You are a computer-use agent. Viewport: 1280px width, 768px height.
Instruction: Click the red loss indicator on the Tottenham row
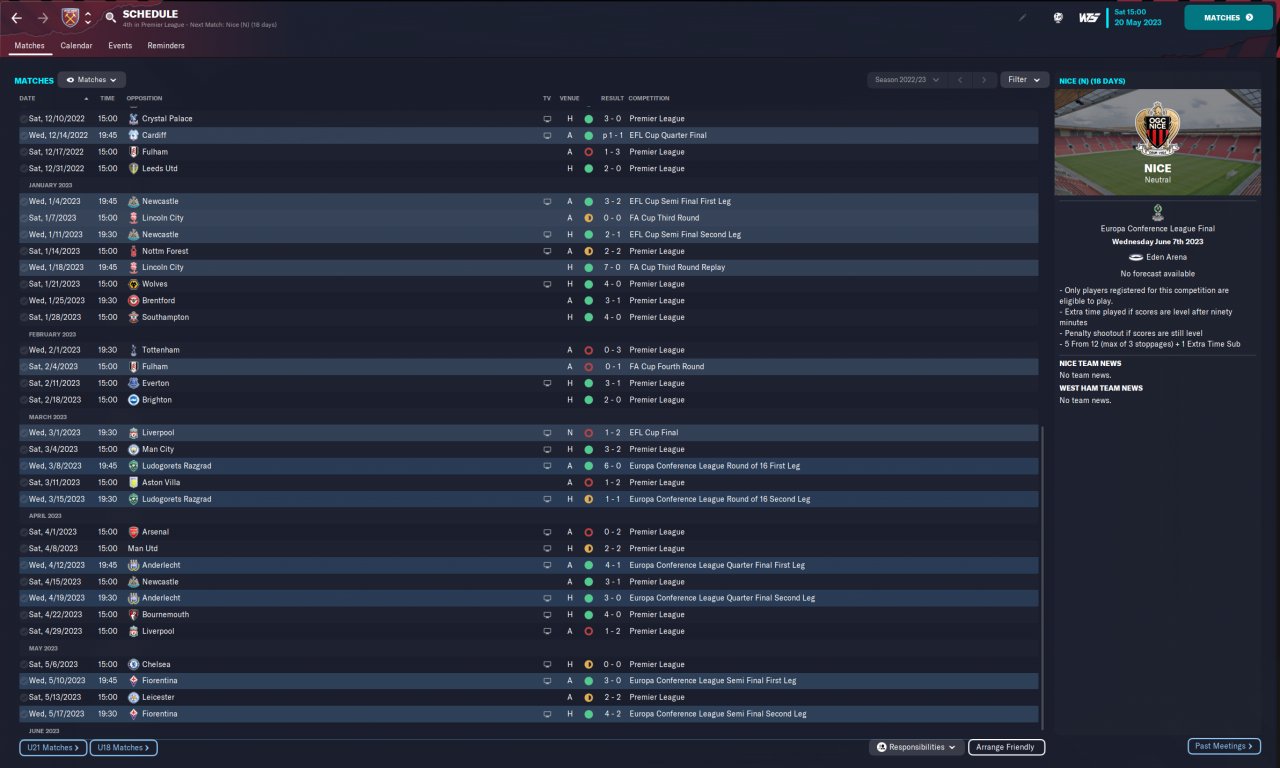(588, 350)
